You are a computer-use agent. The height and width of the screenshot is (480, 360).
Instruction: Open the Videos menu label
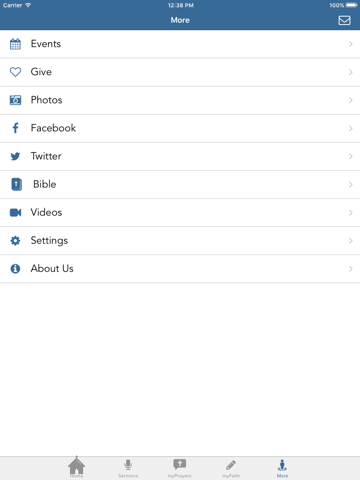point(46,212)
